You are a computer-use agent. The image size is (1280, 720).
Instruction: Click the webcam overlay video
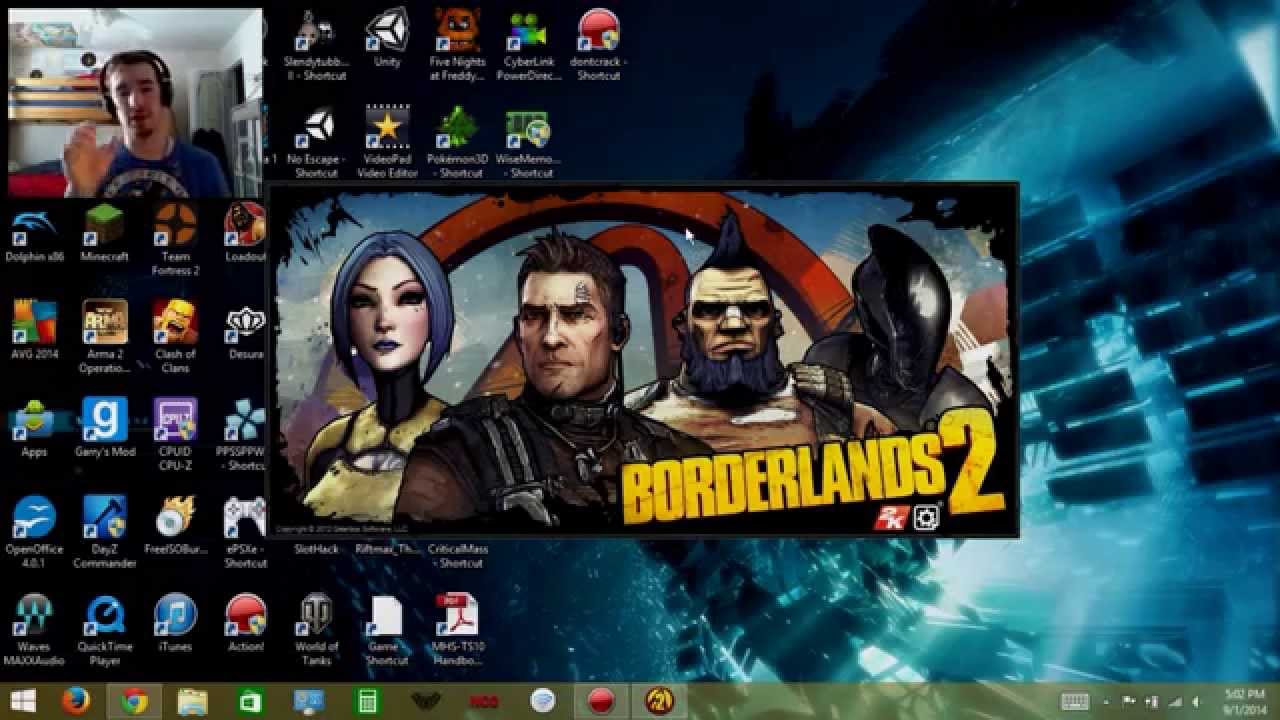[135, 103]
